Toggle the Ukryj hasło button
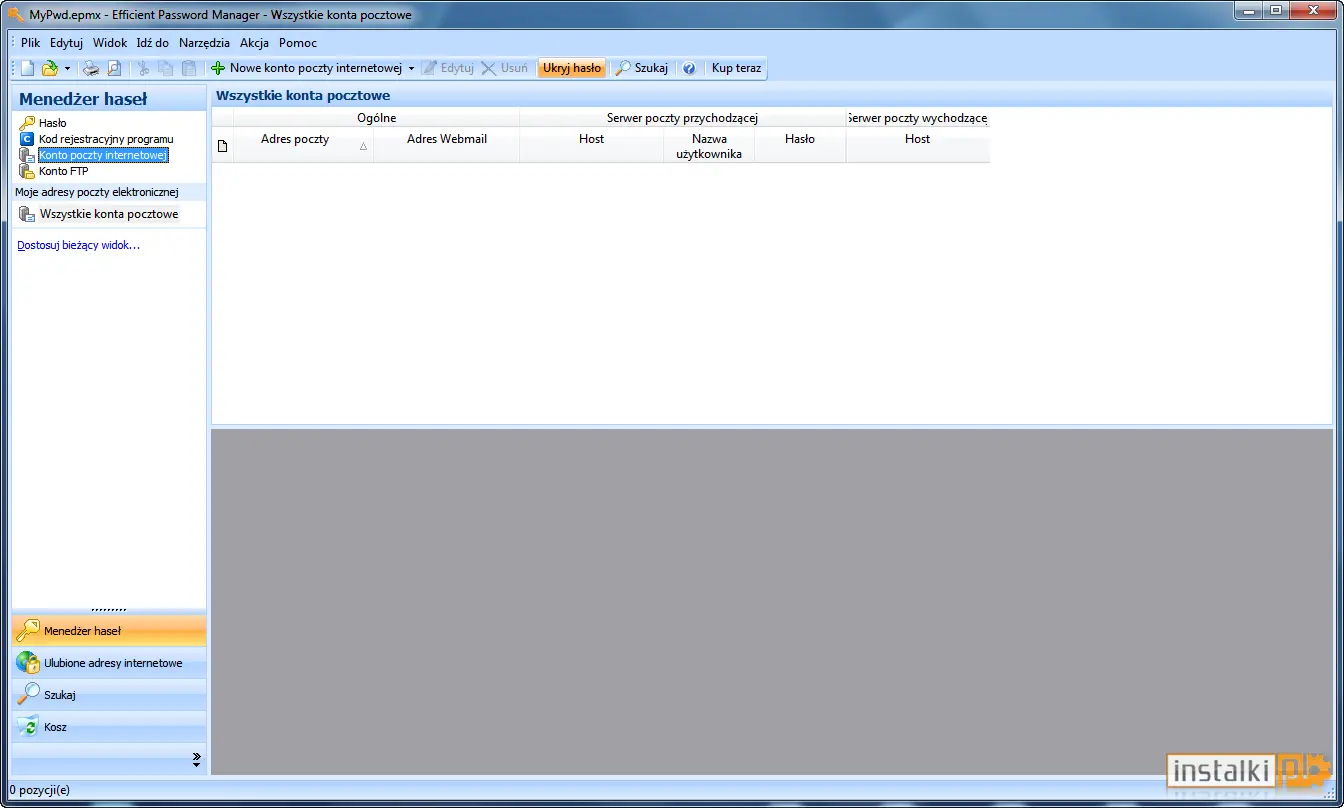The height and width of the screenshot is (808, 1344). [572, 68]
